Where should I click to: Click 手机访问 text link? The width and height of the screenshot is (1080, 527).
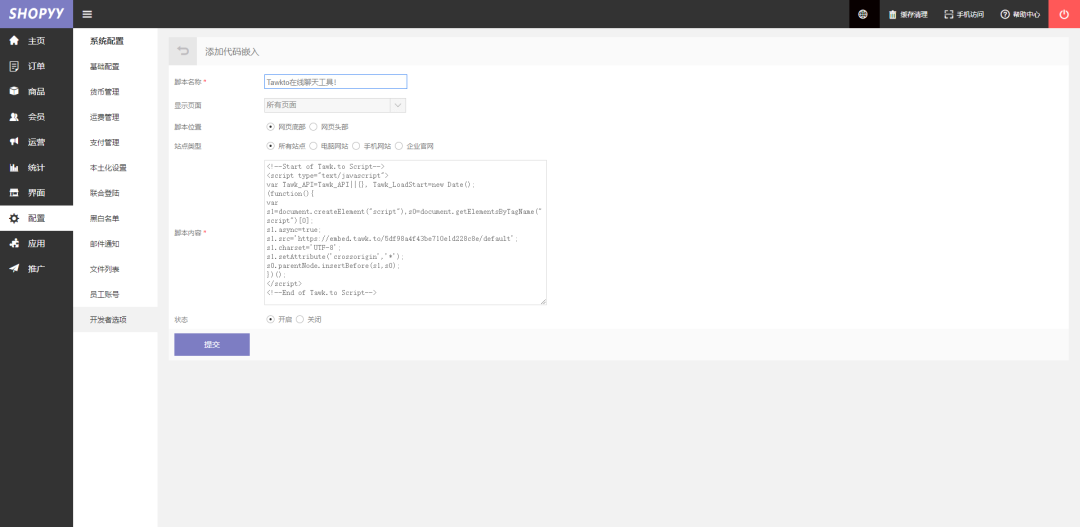tap(970, 14)
